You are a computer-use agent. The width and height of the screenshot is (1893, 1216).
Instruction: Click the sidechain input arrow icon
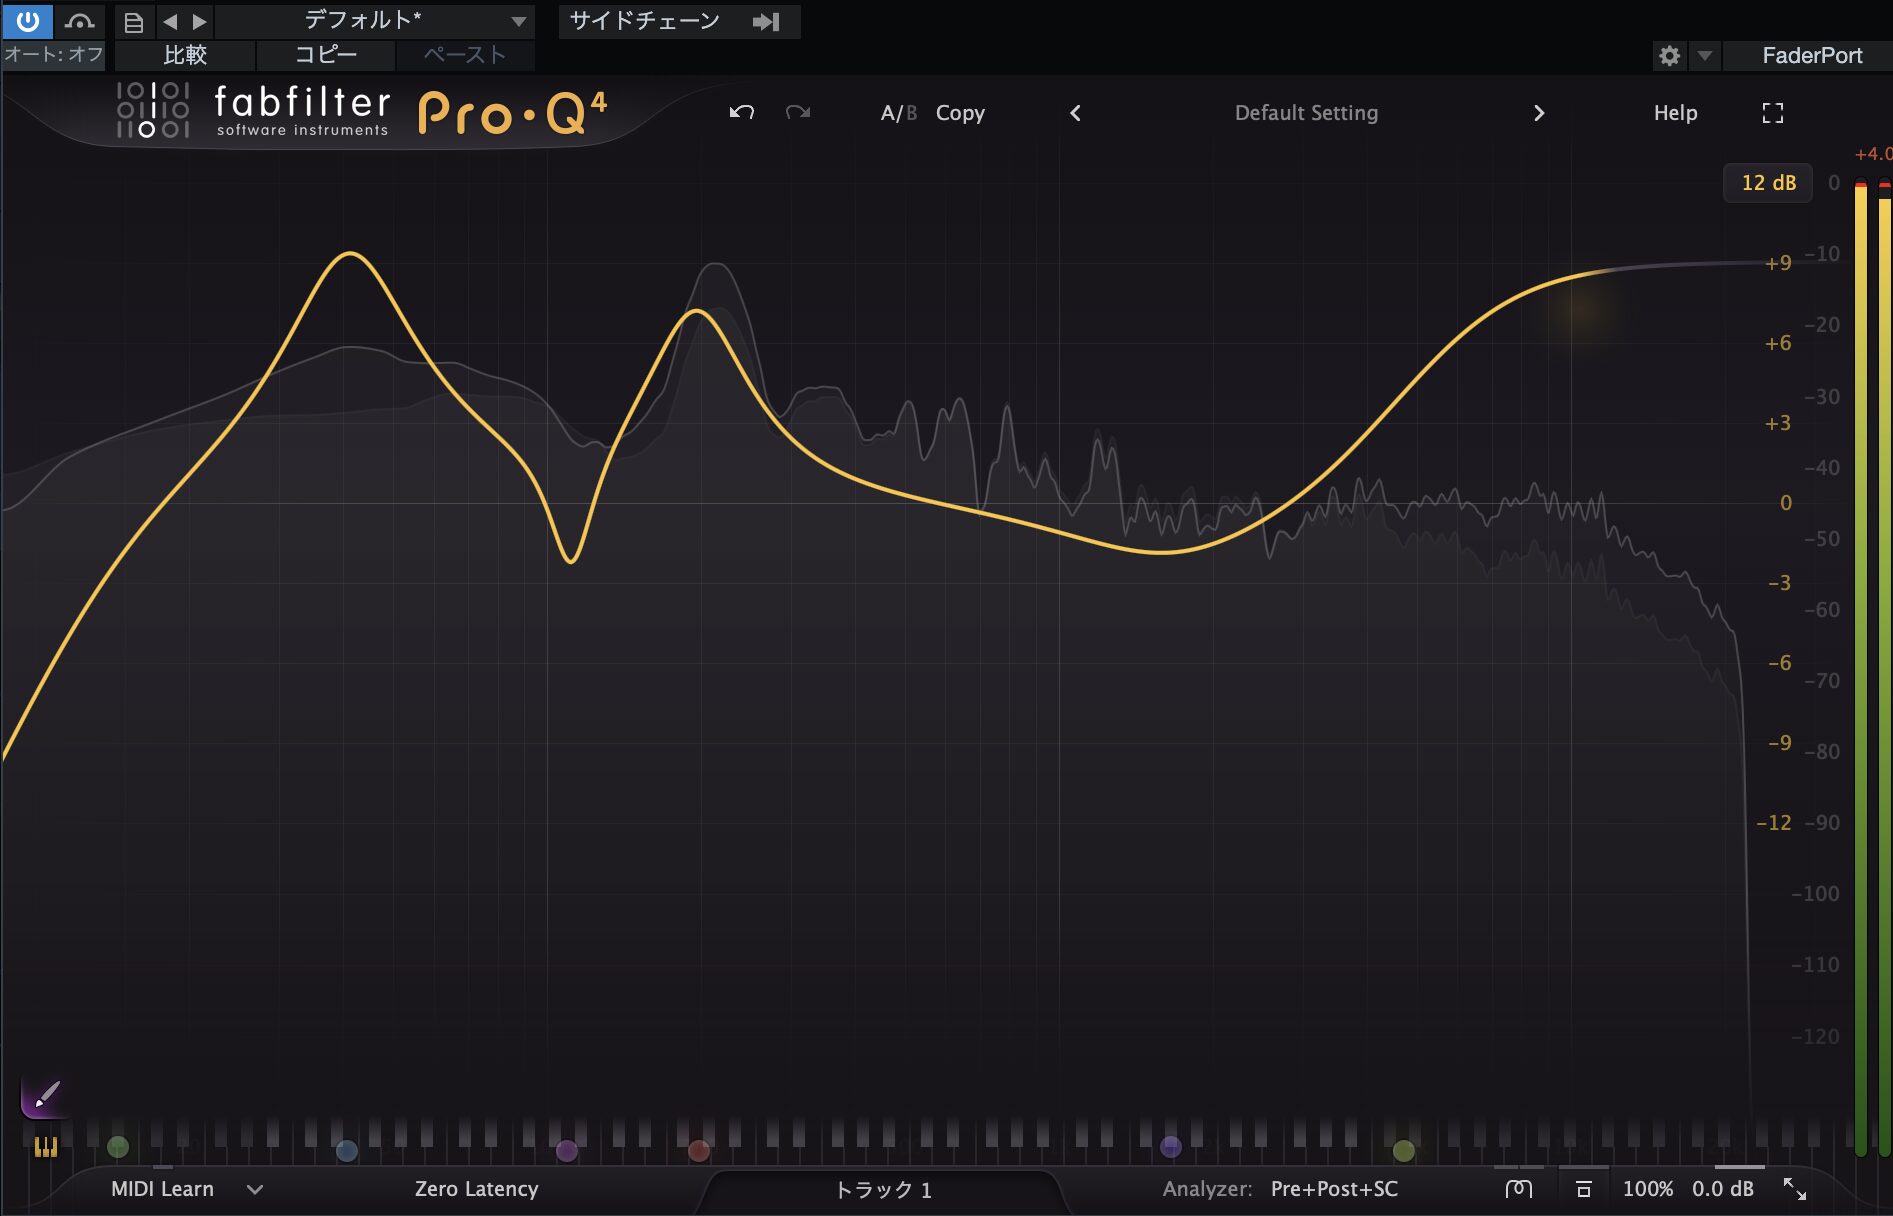766,21
